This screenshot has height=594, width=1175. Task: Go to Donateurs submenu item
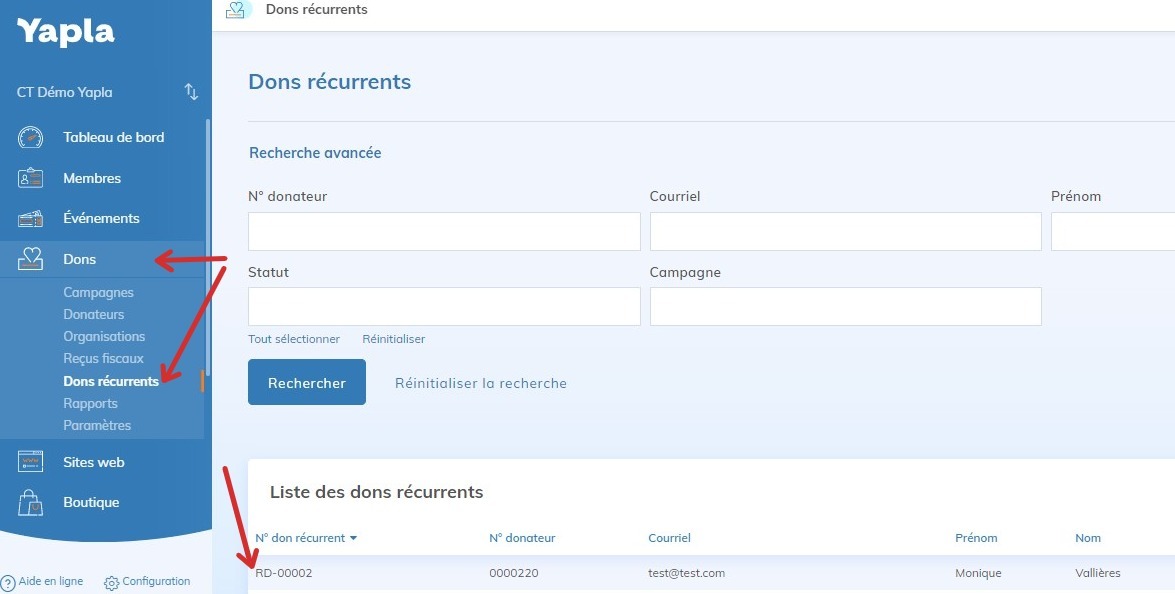click(94, 315)
